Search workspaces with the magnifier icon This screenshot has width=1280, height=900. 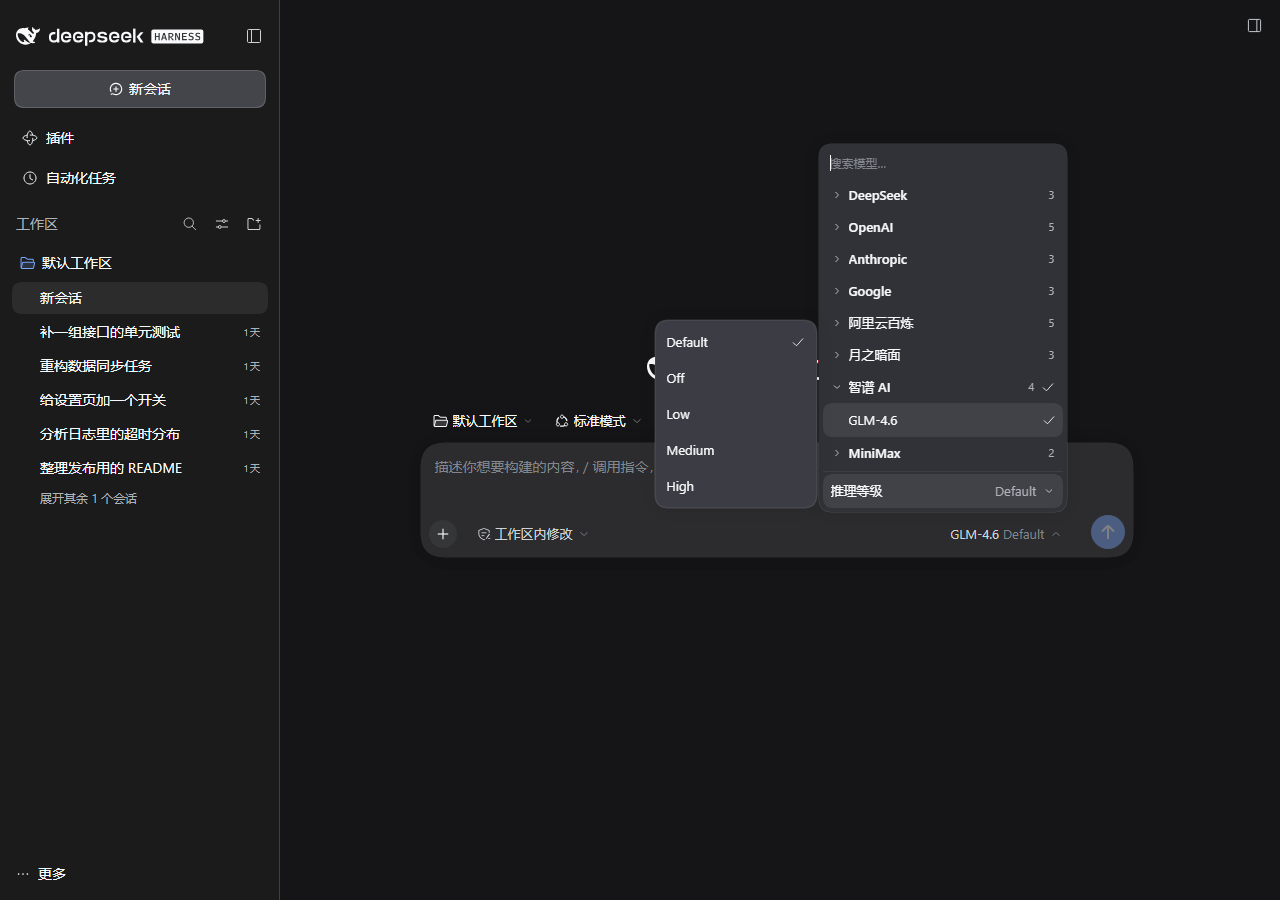point(190,224)
